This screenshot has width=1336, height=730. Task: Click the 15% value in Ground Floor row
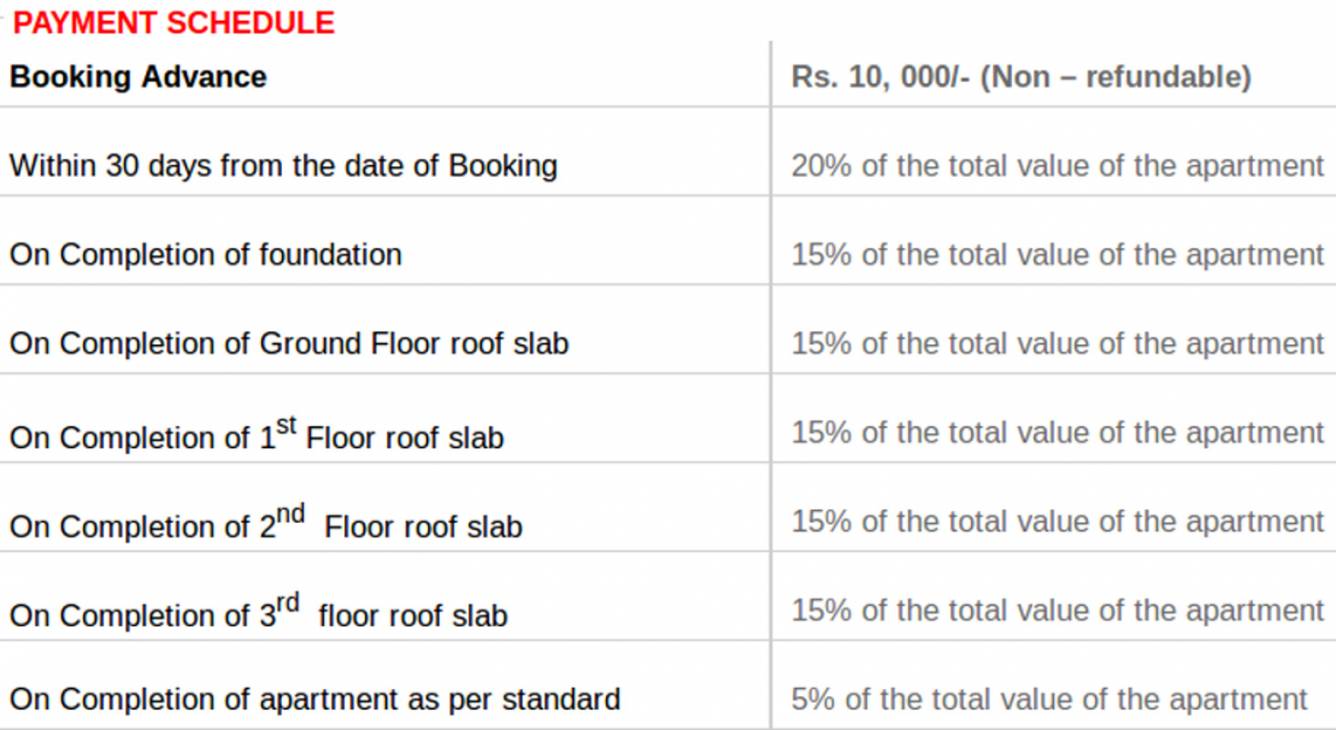click(x=1057, y=343)
